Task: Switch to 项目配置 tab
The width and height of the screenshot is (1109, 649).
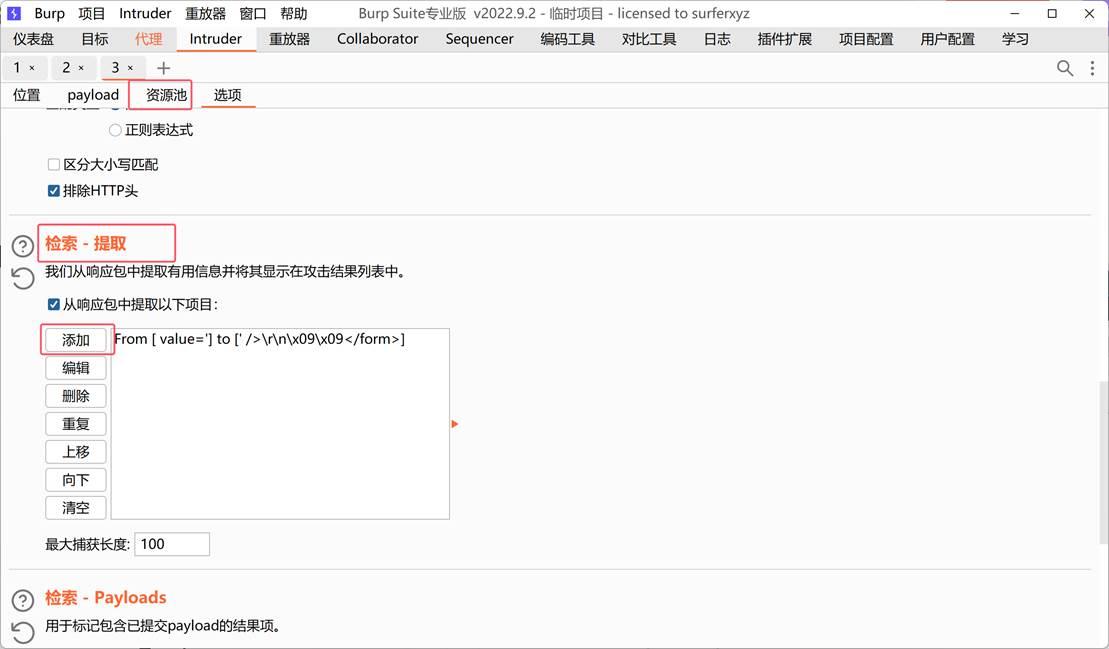Action: pyautogui.click(x=866, y=39)
